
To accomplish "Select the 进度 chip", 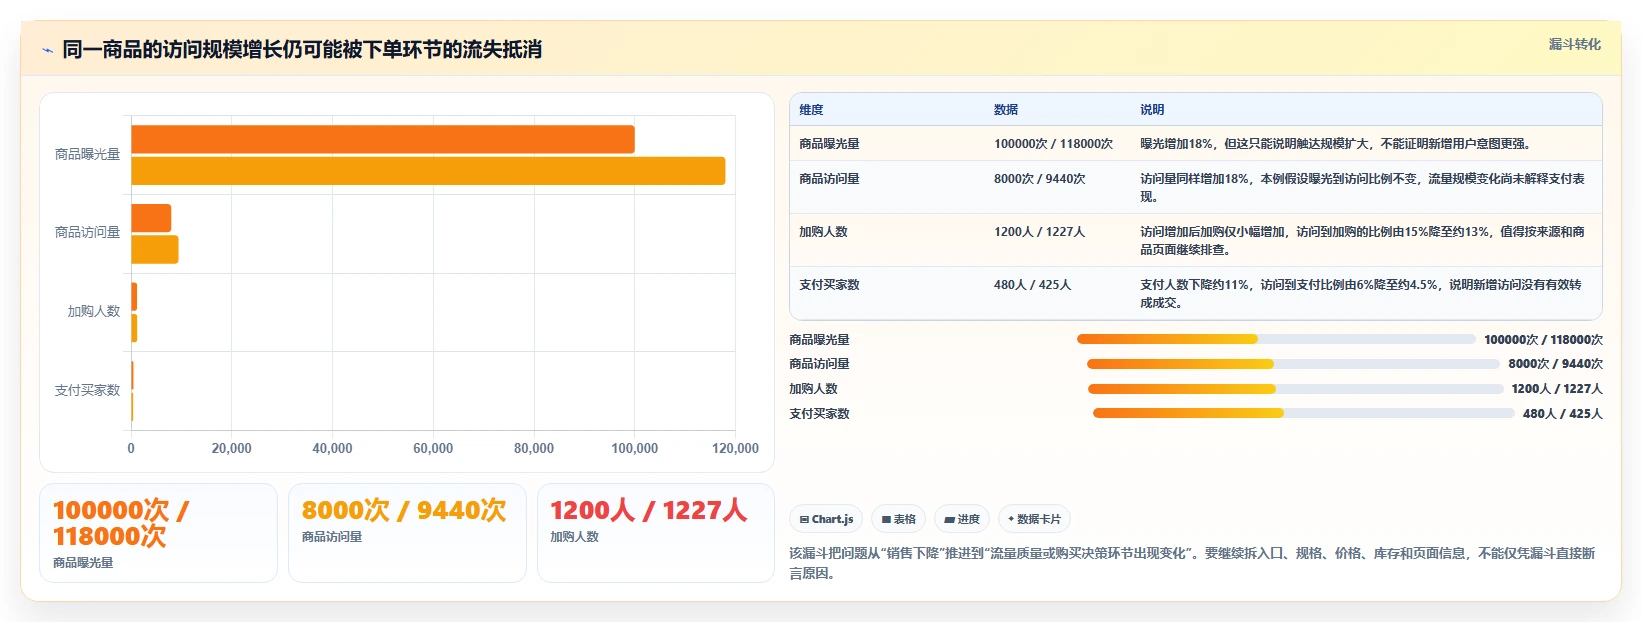I will 962,519.
